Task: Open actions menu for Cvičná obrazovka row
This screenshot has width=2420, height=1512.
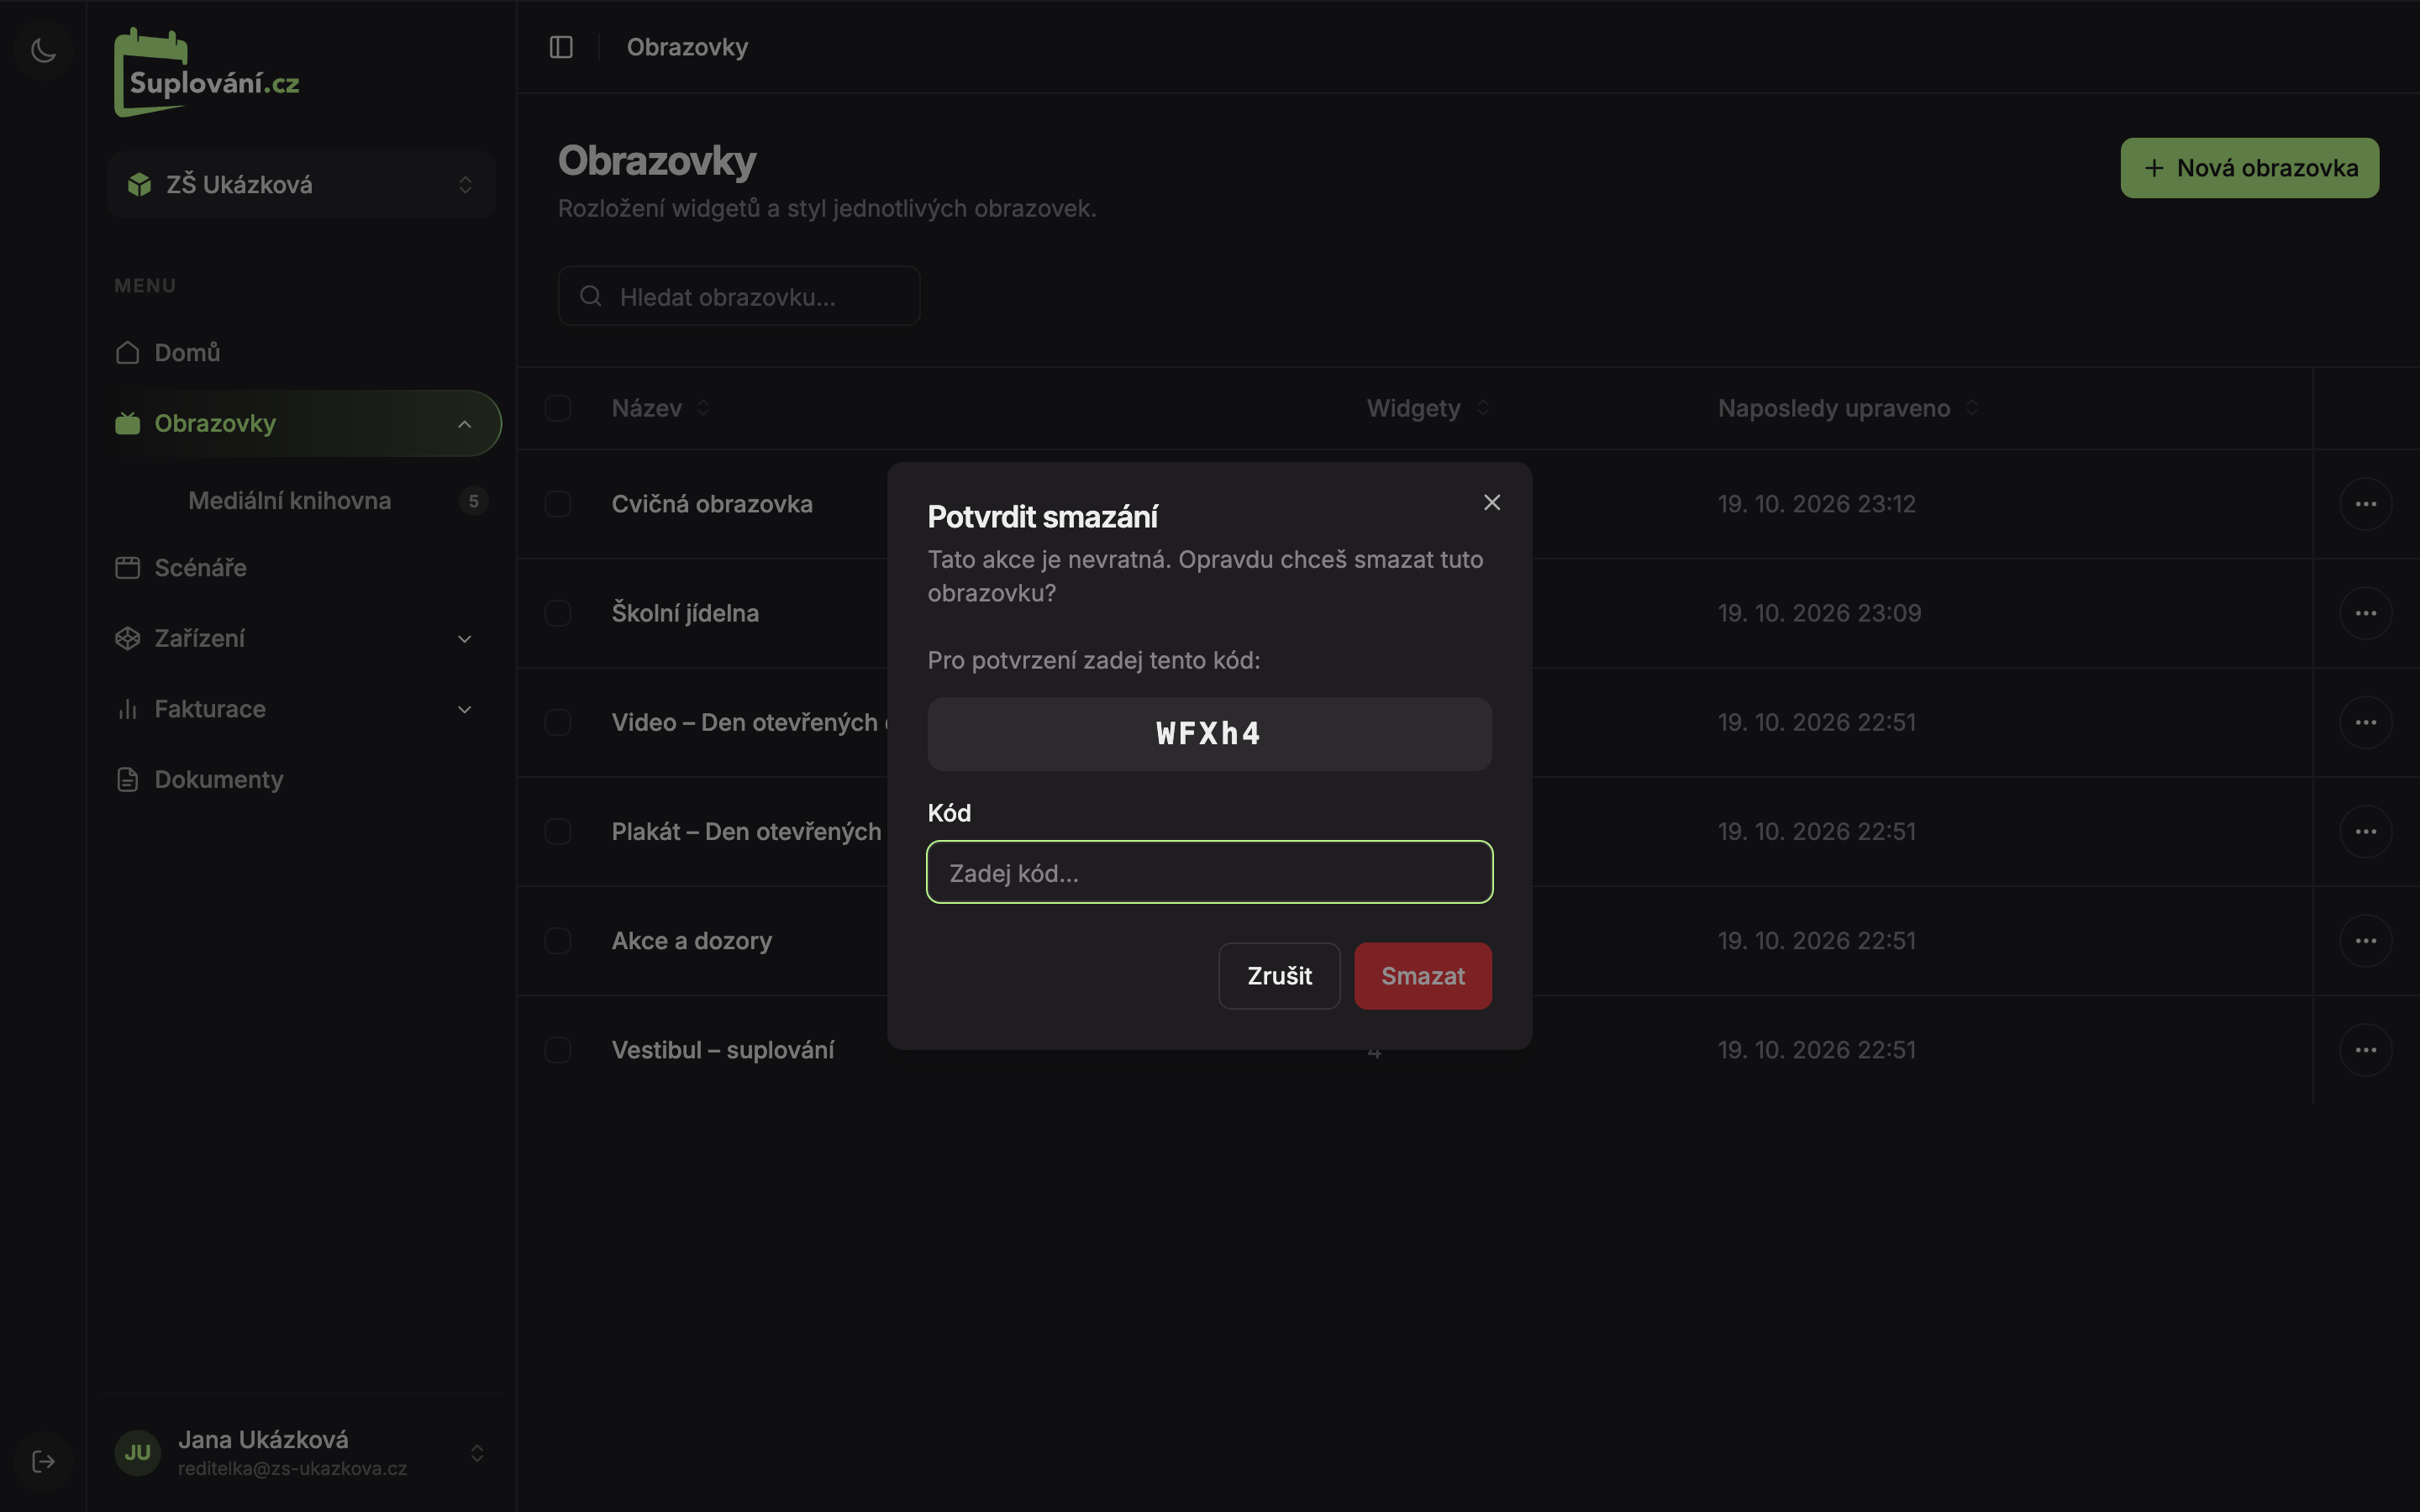Action: [2365, 504]
